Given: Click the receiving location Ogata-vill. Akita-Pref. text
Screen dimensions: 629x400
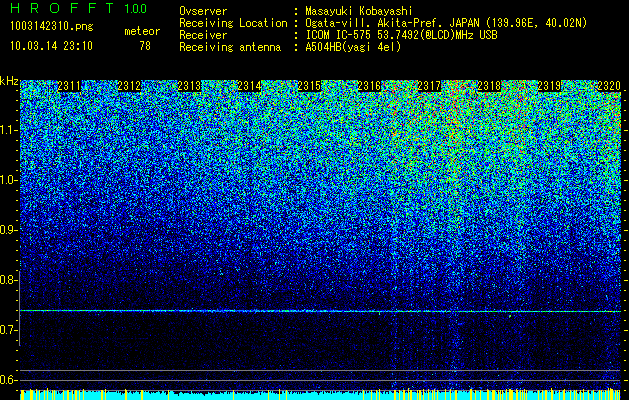Looking at the screenshot, I should (x=446, y=23).
